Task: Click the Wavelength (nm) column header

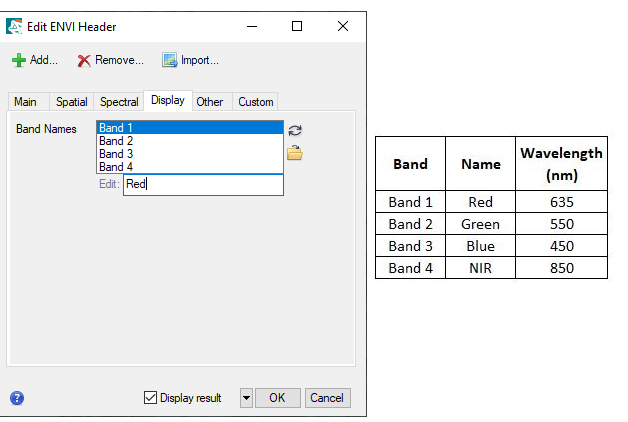Action: 562,164
